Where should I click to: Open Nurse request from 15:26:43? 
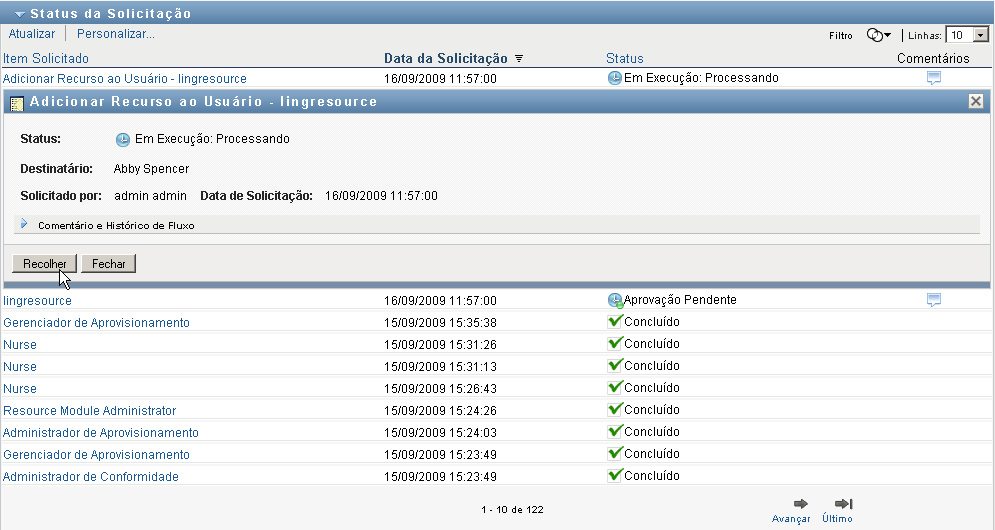(x=20, y=388)
